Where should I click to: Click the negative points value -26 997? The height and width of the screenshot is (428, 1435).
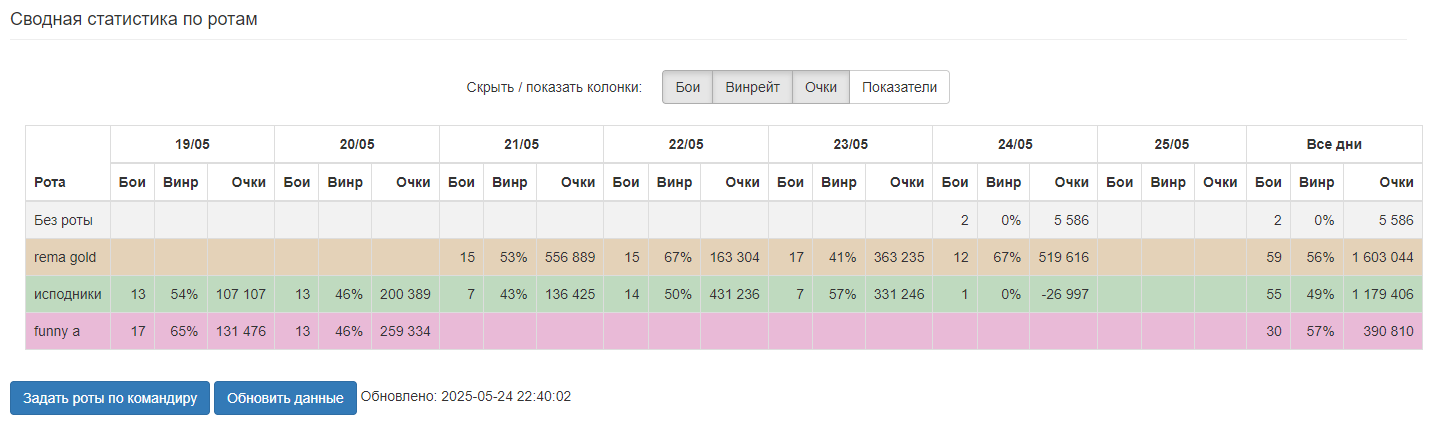click(1063, 294)
